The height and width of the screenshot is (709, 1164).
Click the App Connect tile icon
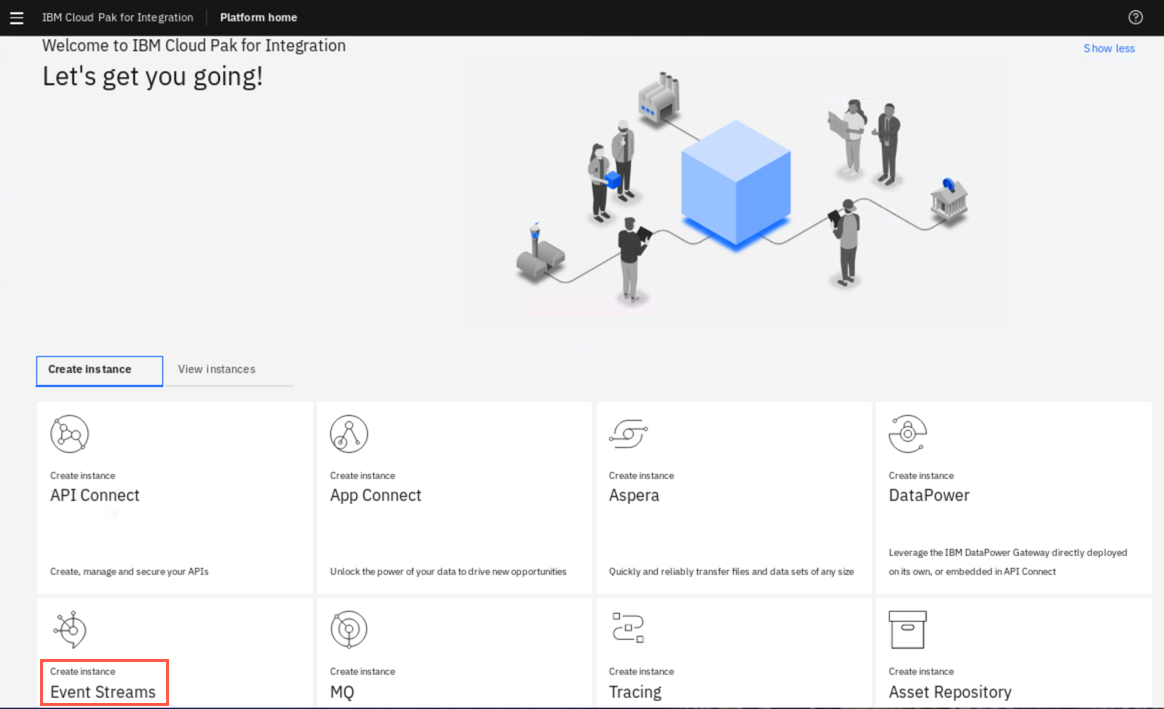pyautogui.click(x=349, y=434)
